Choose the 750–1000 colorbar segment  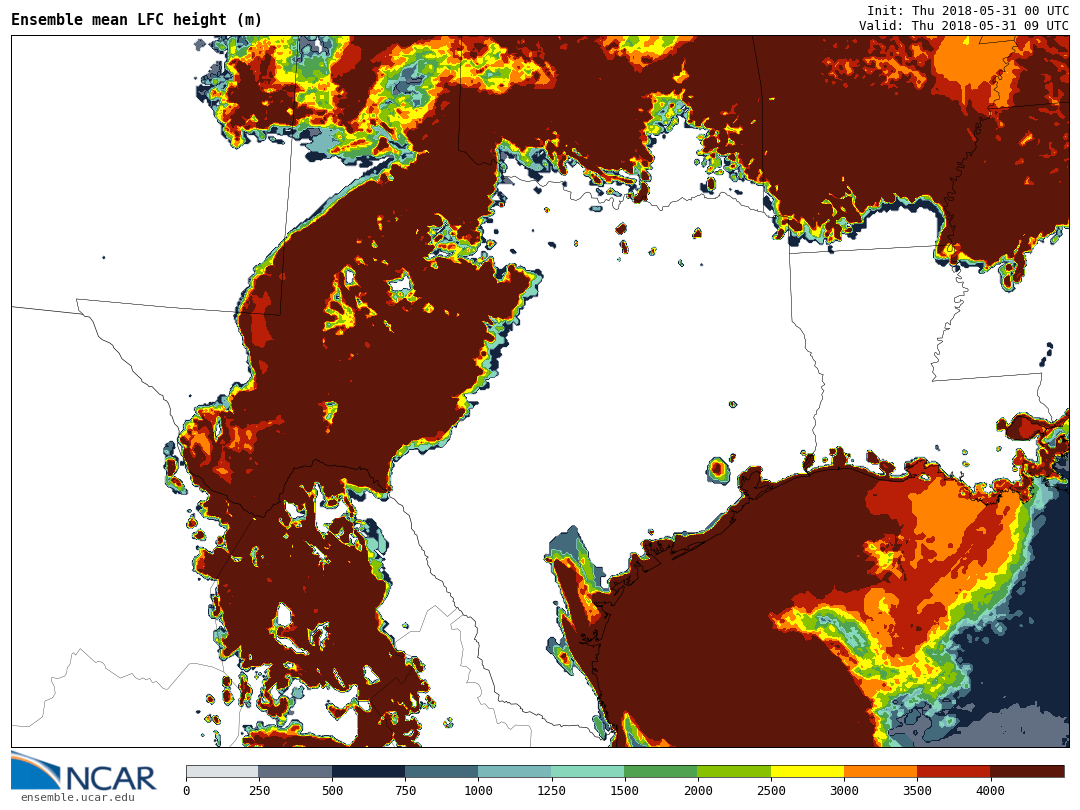(441, 772)
